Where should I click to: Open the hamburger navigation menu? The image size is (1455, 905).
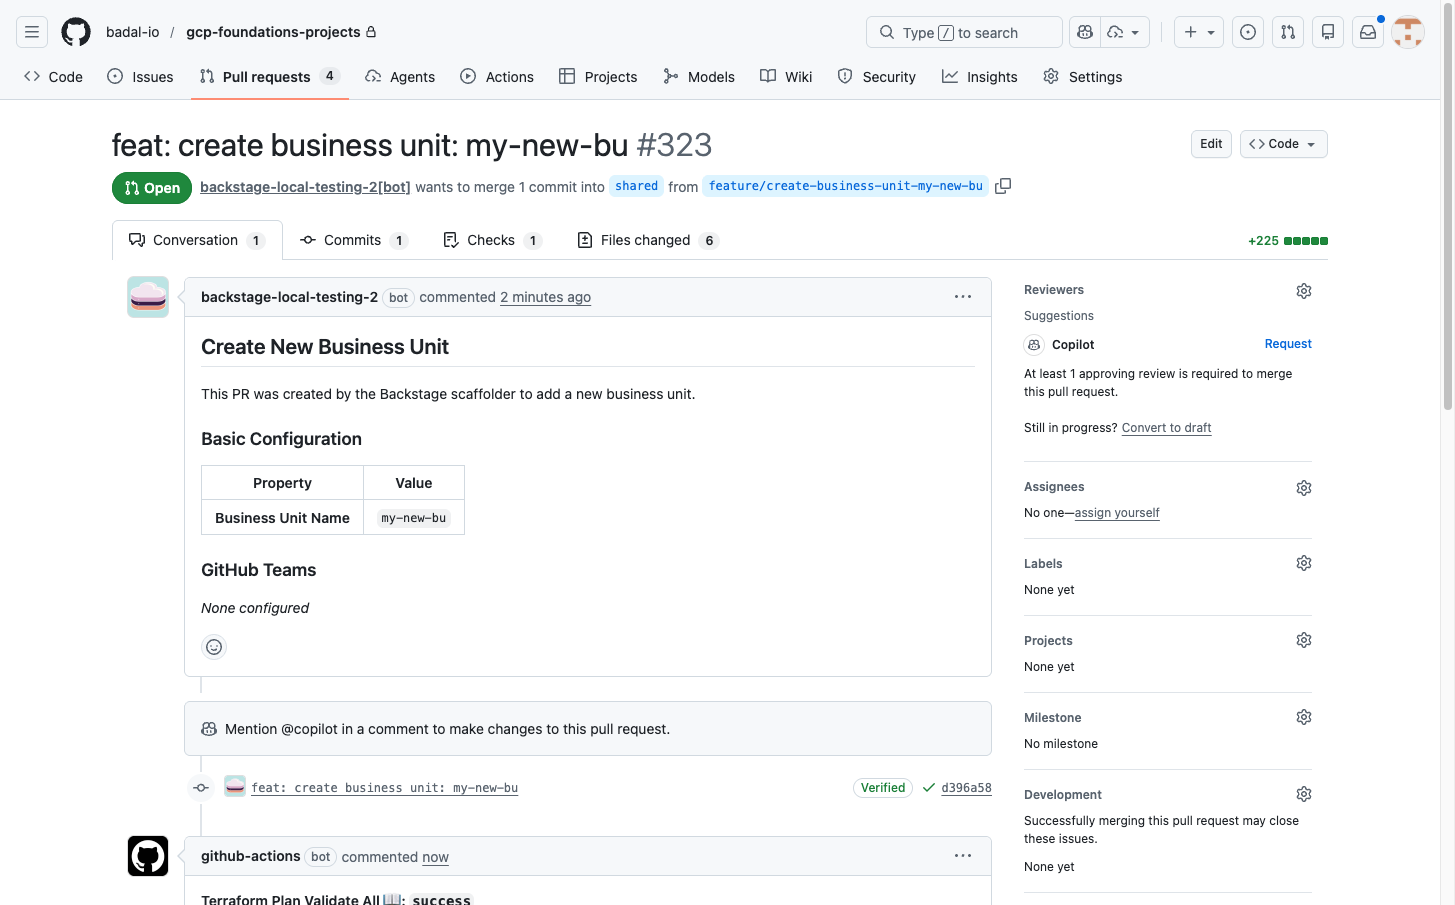(x=32, y=32)
